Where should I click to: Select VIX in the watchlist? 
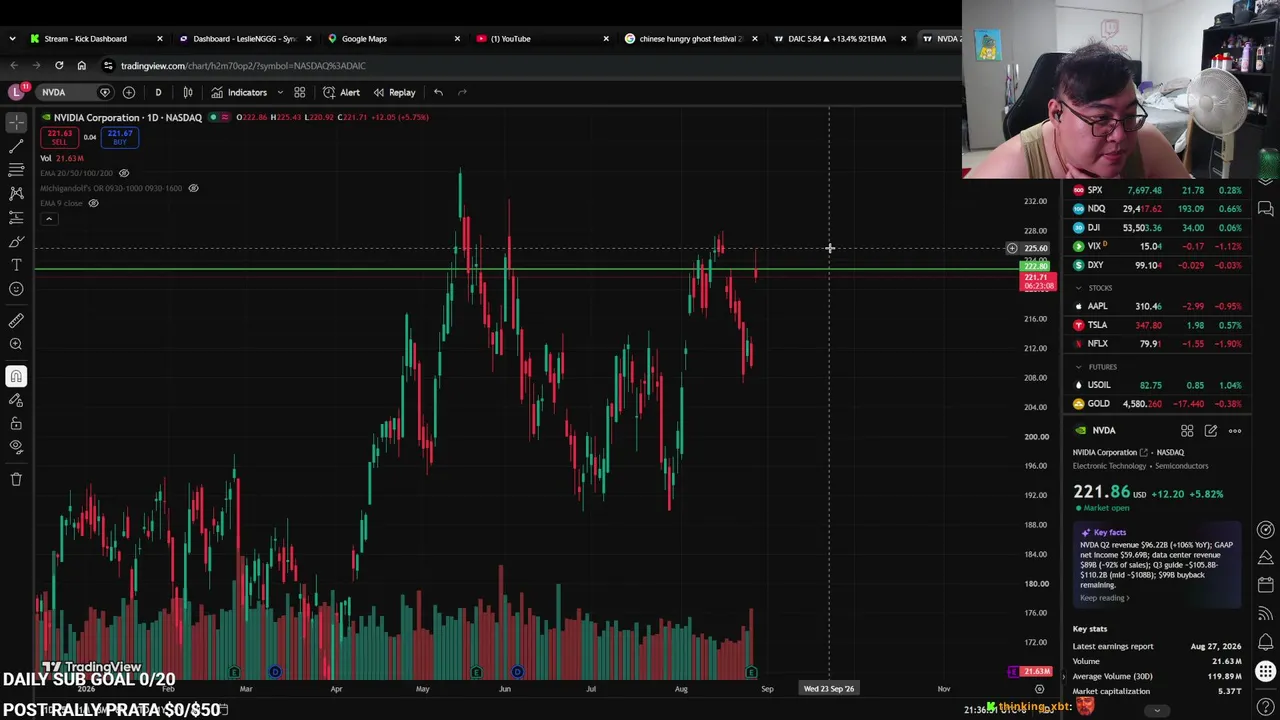pos(1157,246)
